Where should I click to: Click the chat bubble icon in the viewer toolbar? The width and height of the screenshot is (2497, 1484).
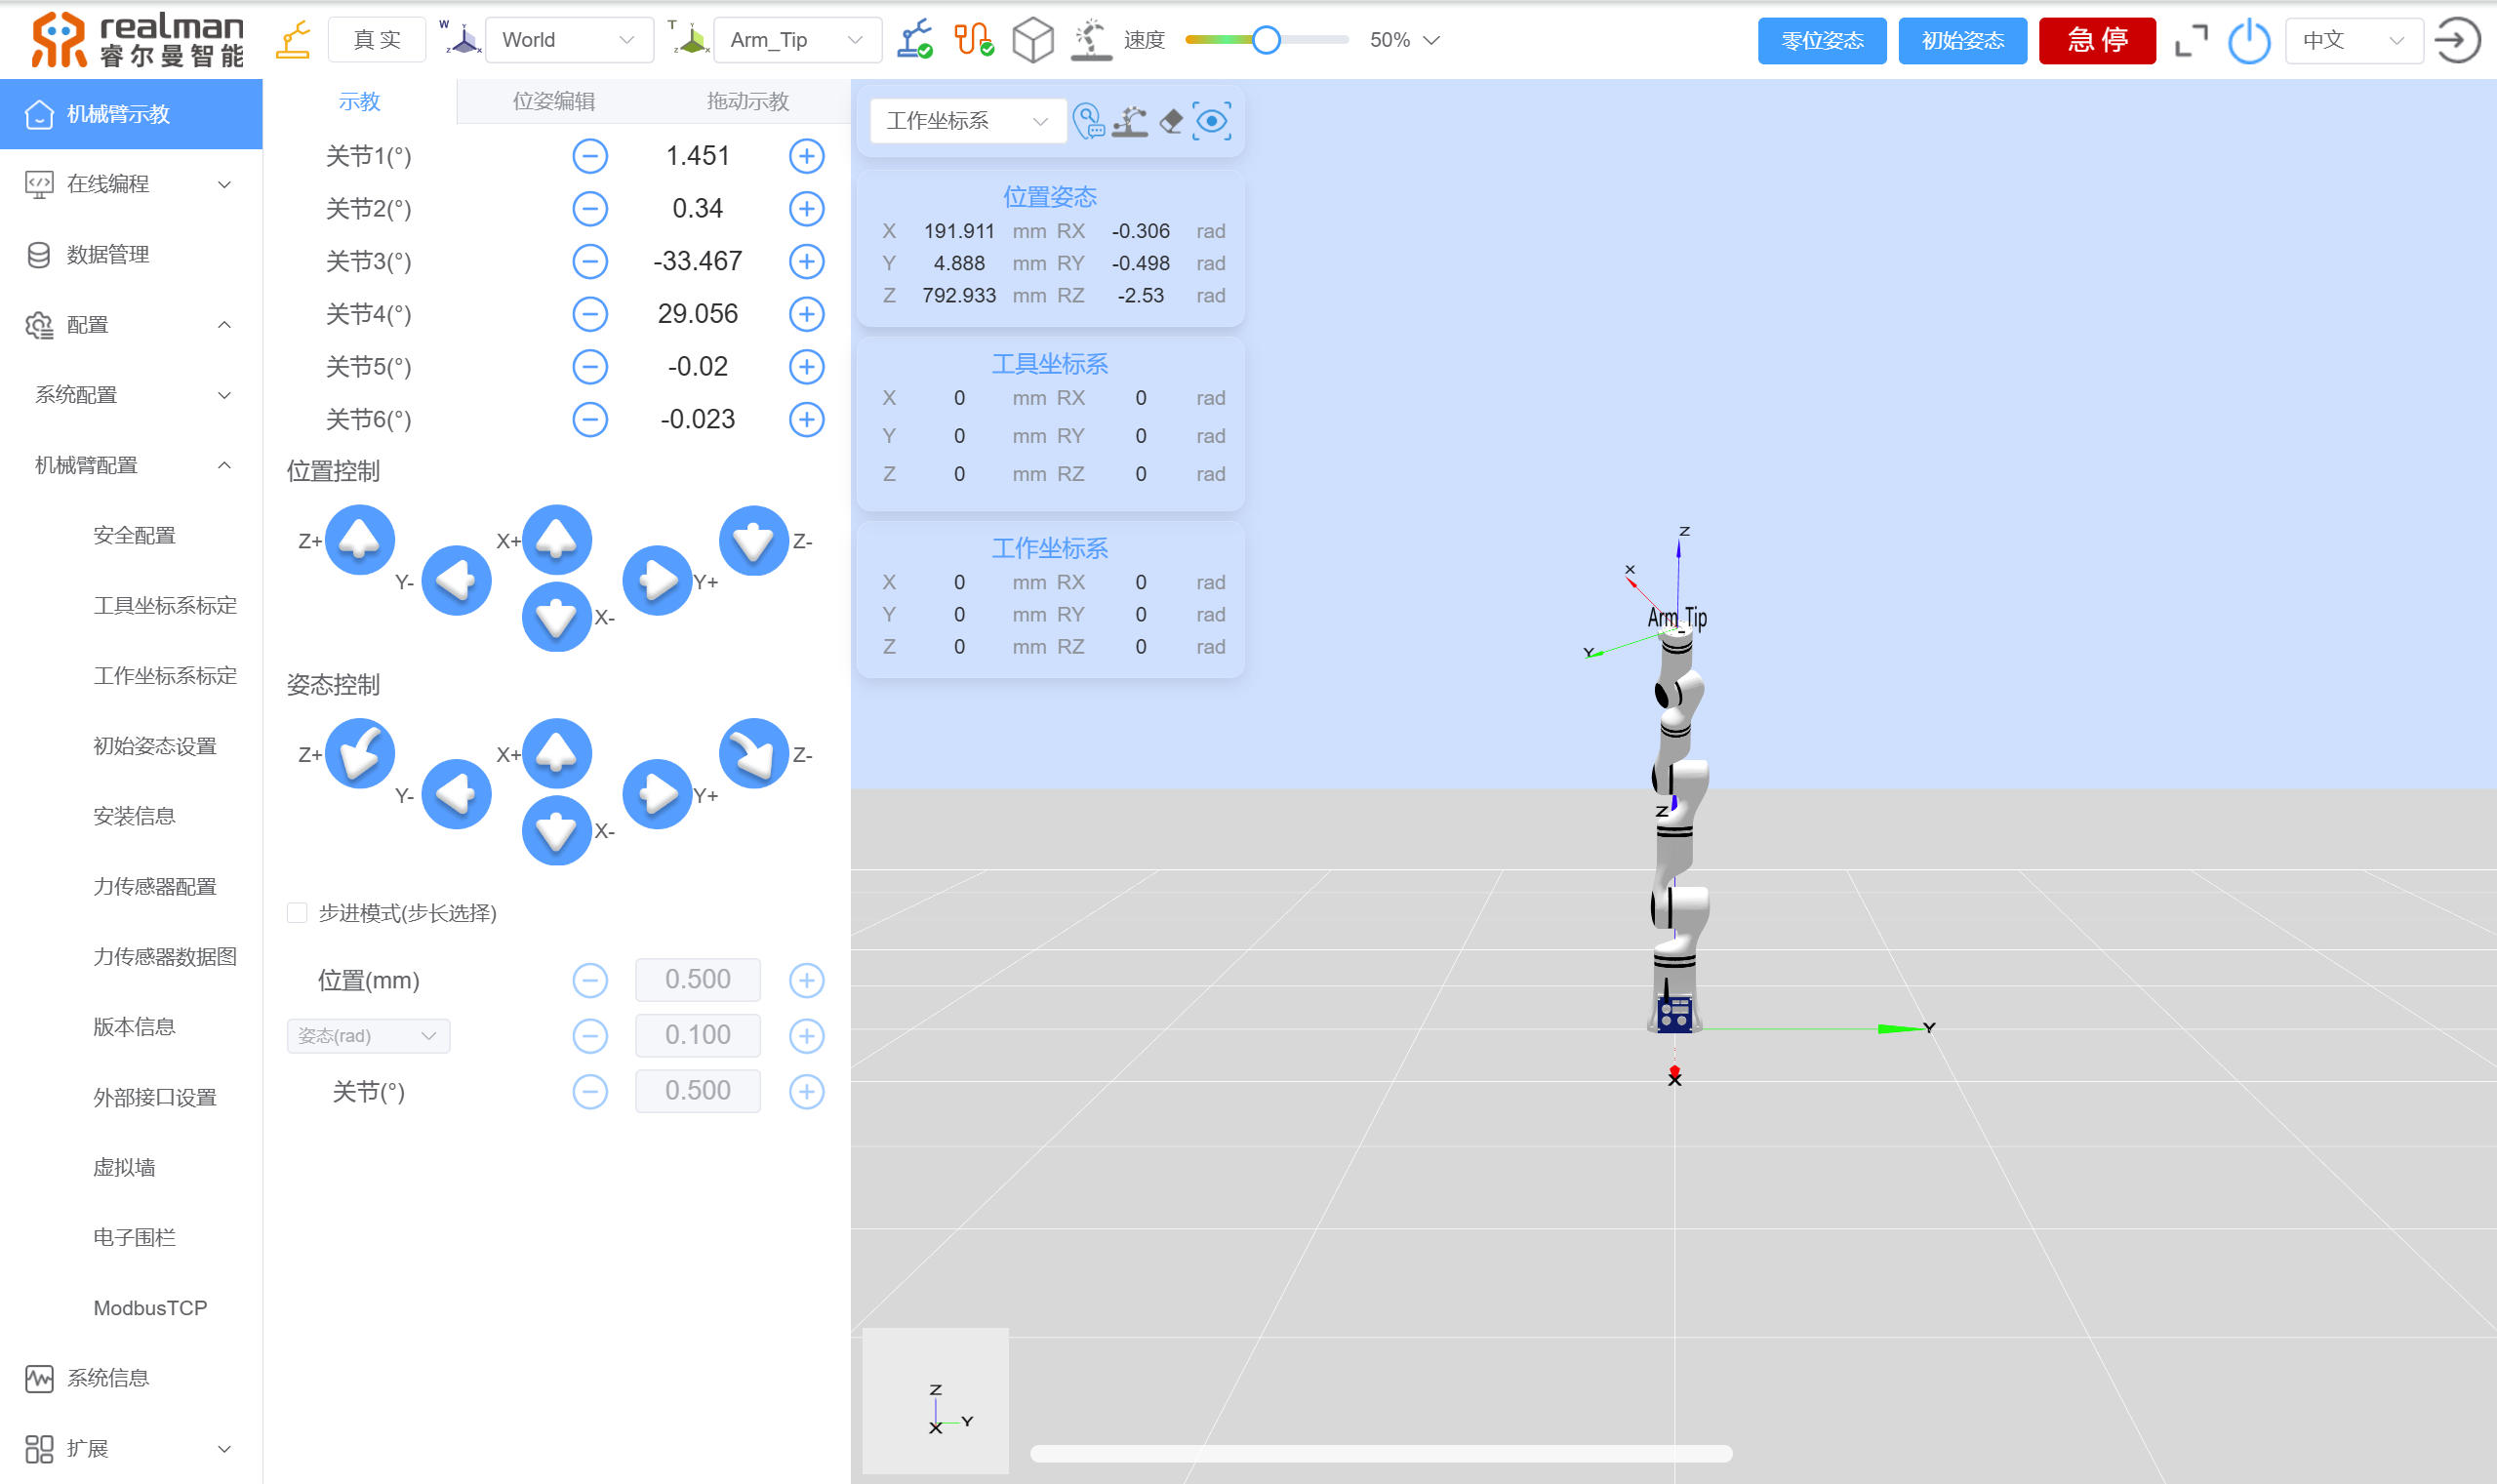click(x=1088, y=121)
